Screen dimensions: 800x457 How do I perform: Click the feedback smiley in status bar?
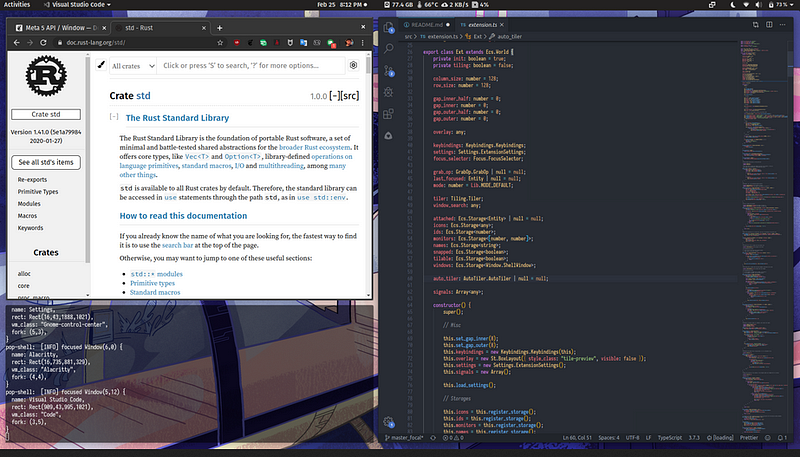(768, 438)
